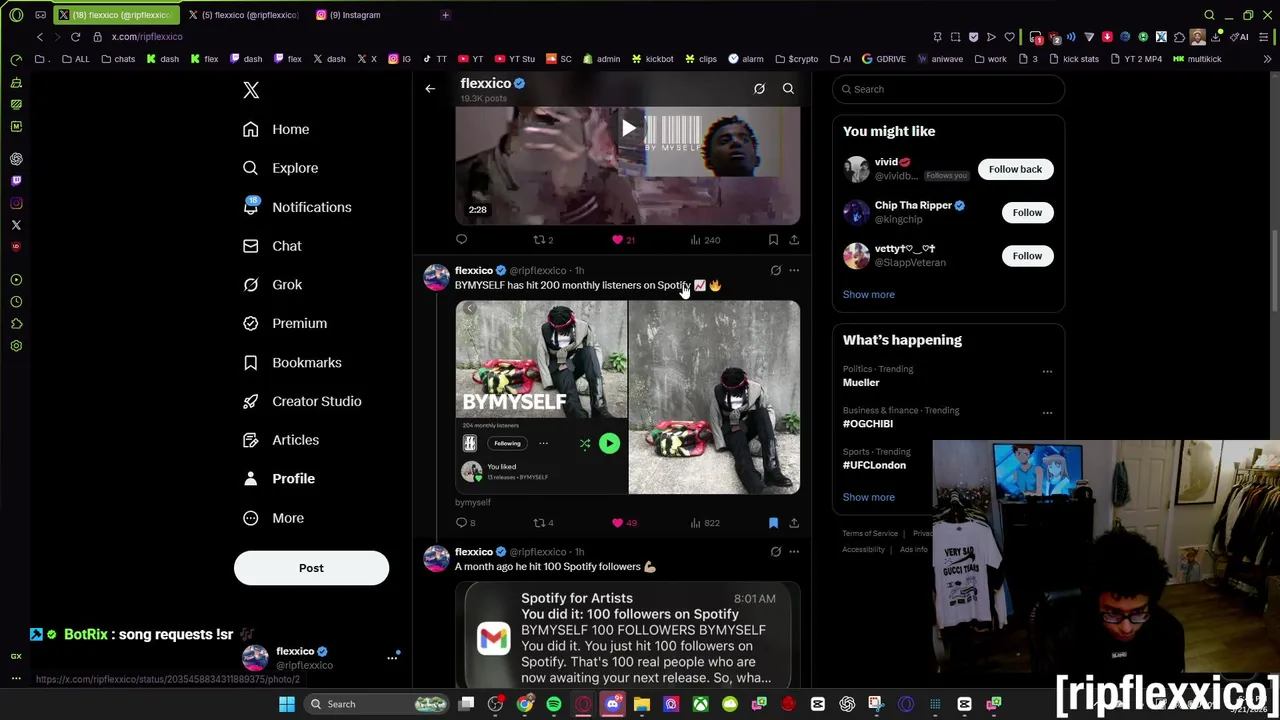The width and height of the screenshot is (1280, 720).
Task: Remove bookmark on 200 listeners post
Action: point(773,523)
